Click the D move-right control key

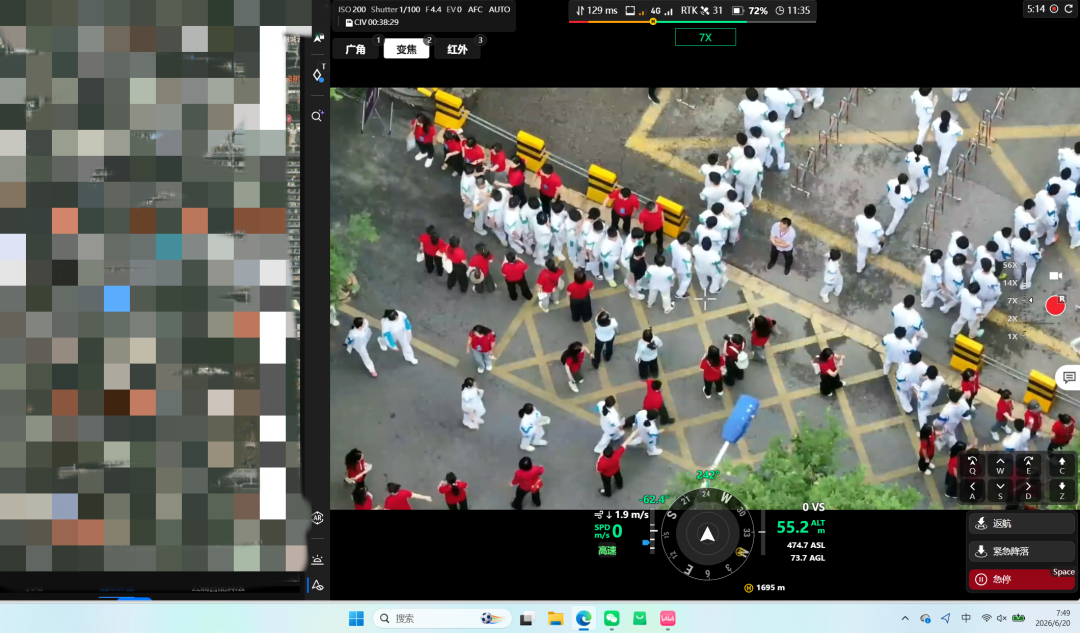(x=1028, y=490)
